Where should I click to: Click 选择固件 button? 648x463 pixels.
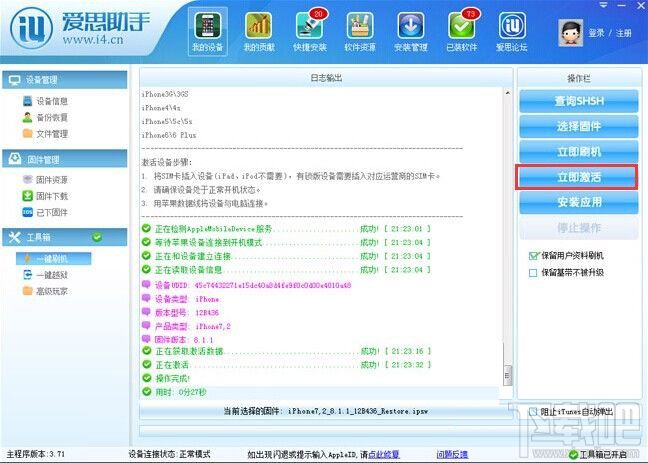click(579, 126)
